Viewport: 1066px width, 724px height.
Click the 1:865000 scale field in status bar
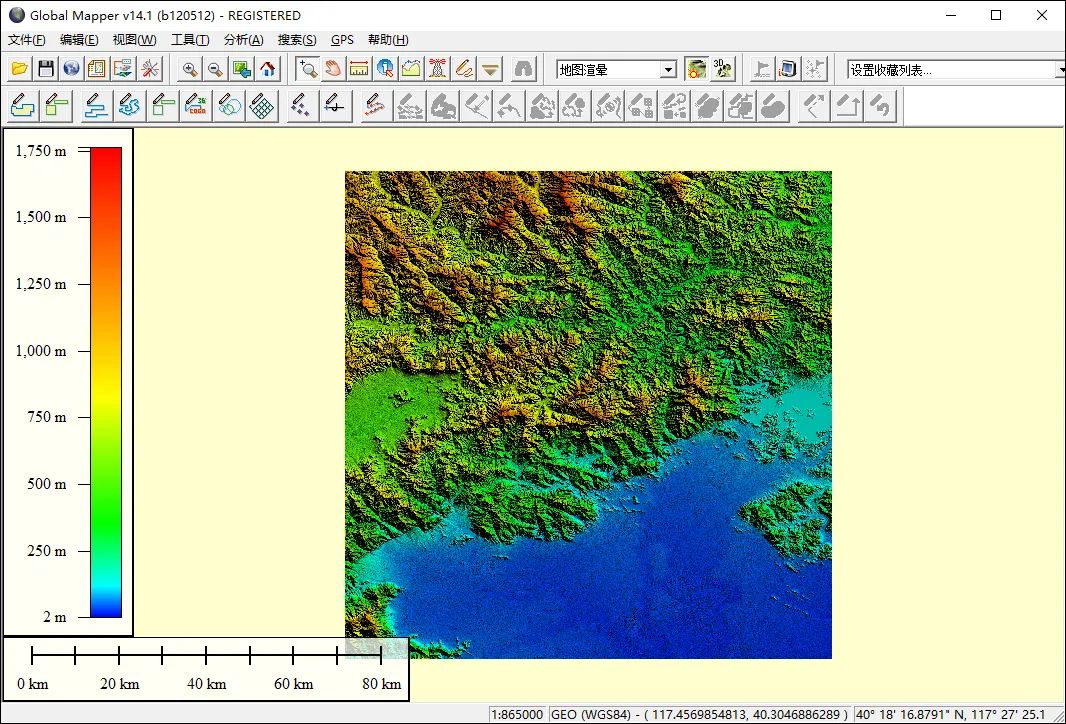[x=517, y=714]
